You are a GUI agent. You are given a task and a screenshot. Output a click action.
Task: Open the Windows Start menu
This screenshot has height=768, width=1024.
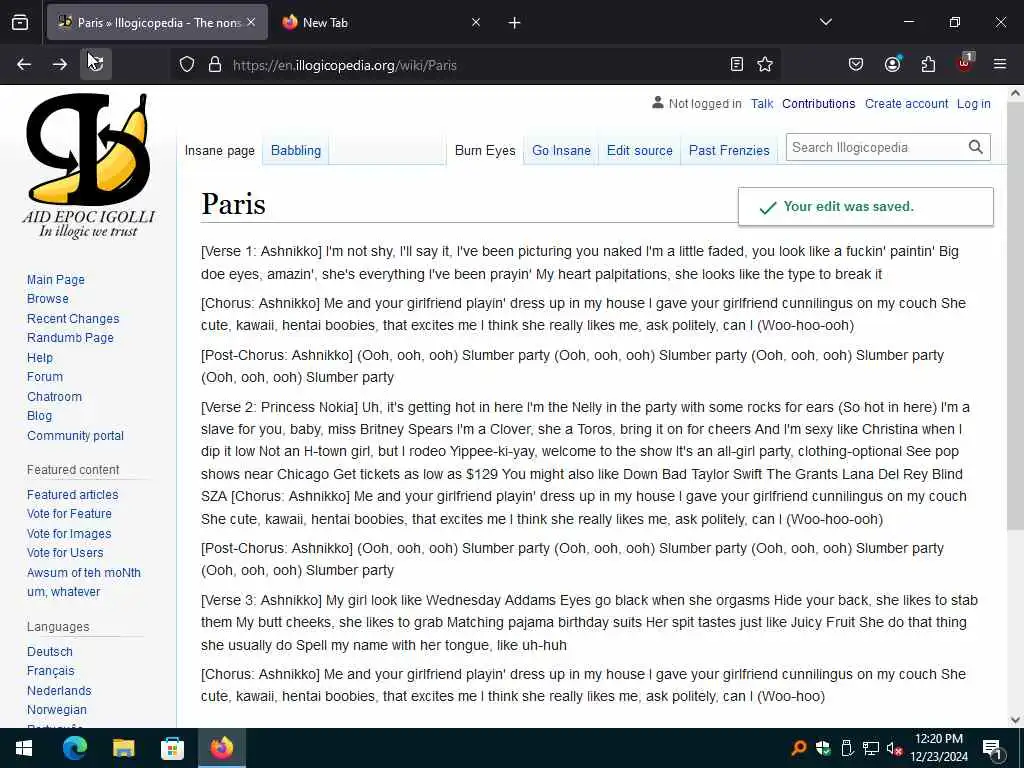coord(24,748)
